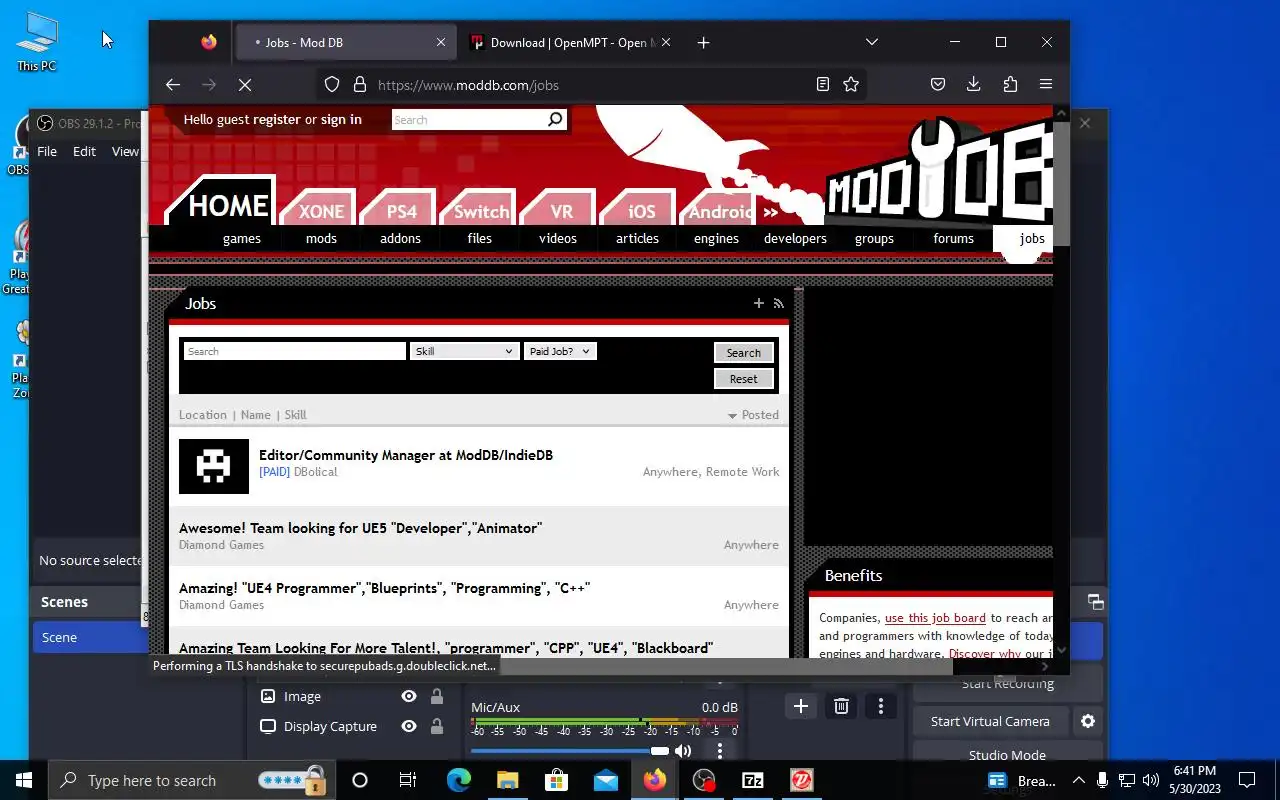
Task: Select the Jobs - Mod DB tab
Action: coord(344,42)
